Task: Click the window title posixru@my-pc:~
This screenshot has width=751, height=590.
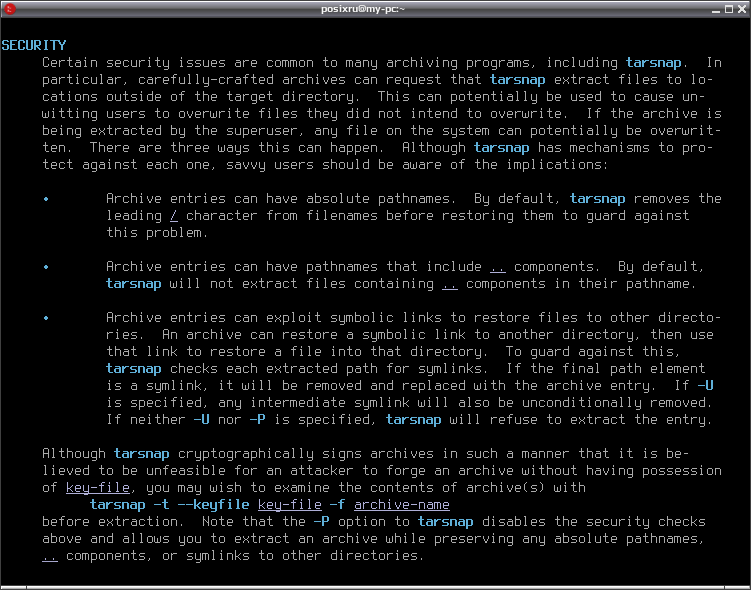Action: pyautogui.click(x=363, y=9)
